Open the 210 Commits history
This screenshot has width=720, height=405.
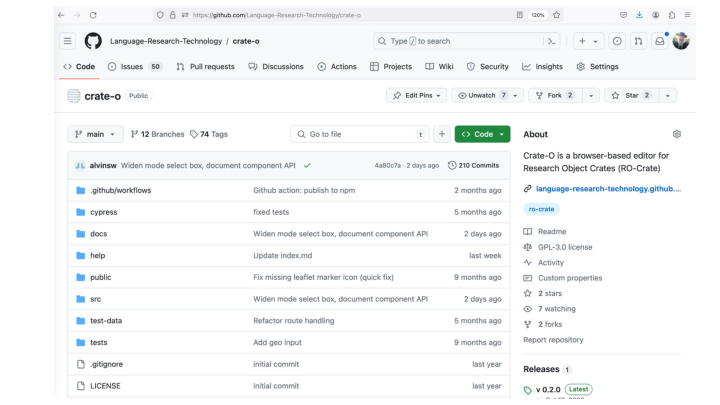(x=473, y=165)
